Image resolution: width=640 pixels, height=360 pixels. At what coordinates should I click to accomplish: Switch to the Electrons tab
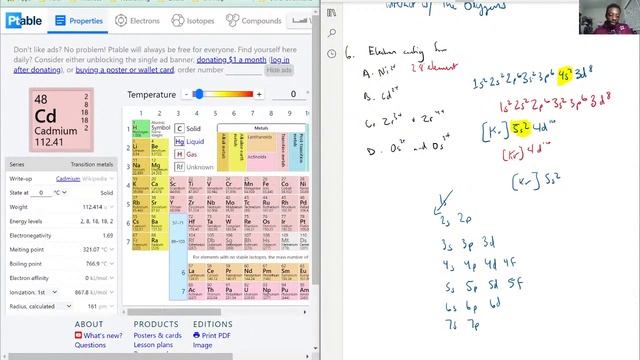click(137, 20)
